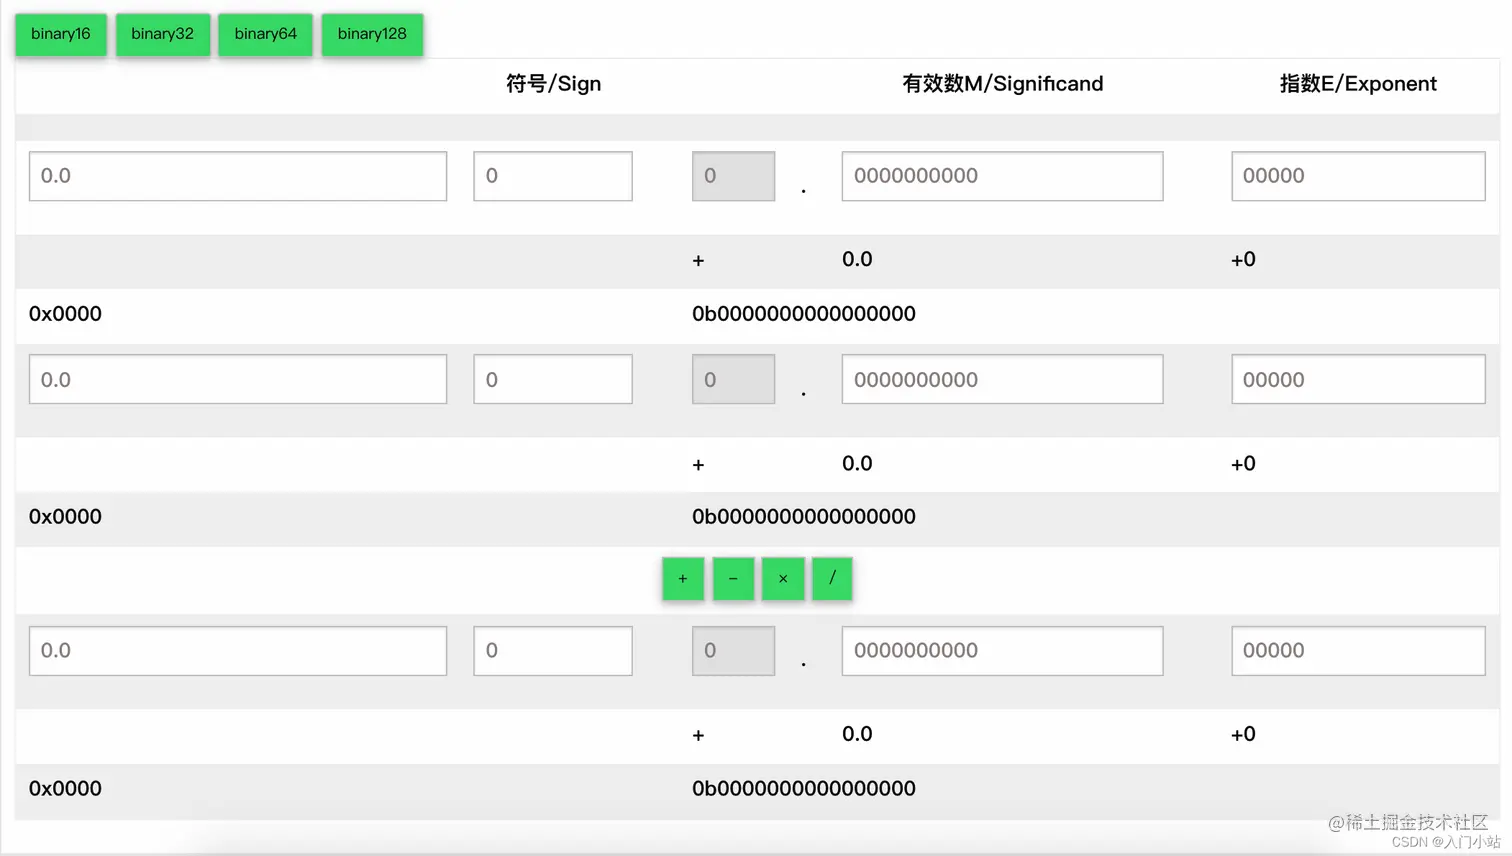Focus the second operand decimal value field

(238, 379)
